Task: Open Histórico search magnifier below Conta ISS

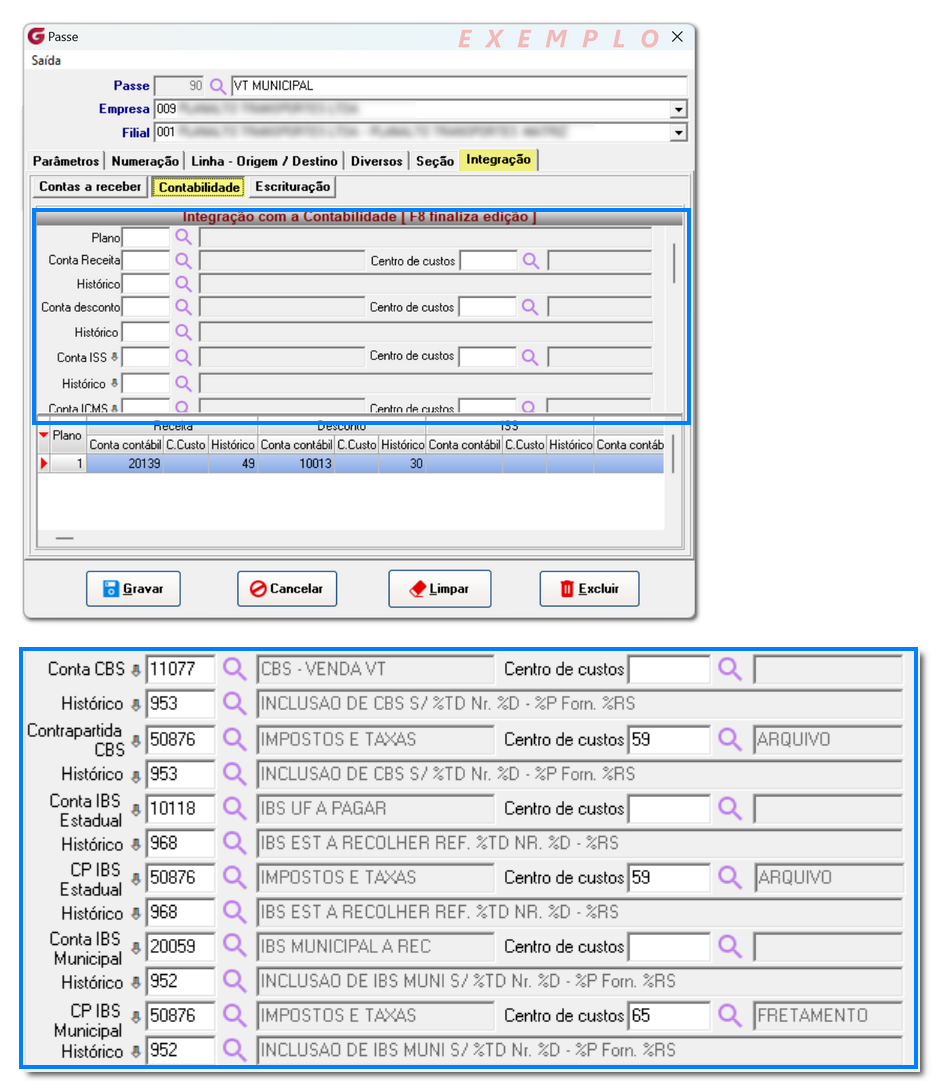Action: coord(183,383)
